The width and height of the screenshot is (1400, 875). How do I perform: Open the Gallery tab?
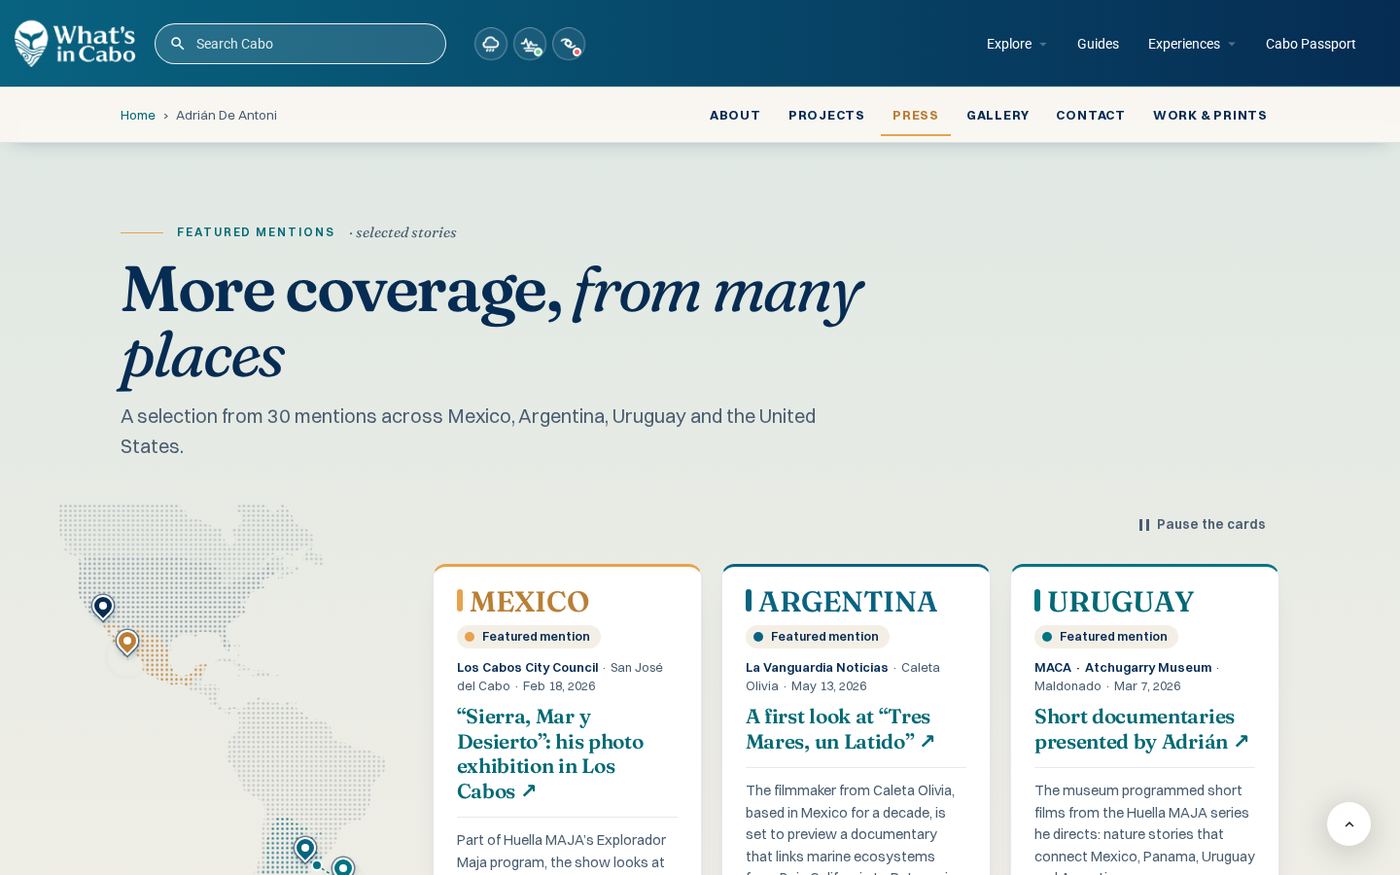[x=997, y=115]
